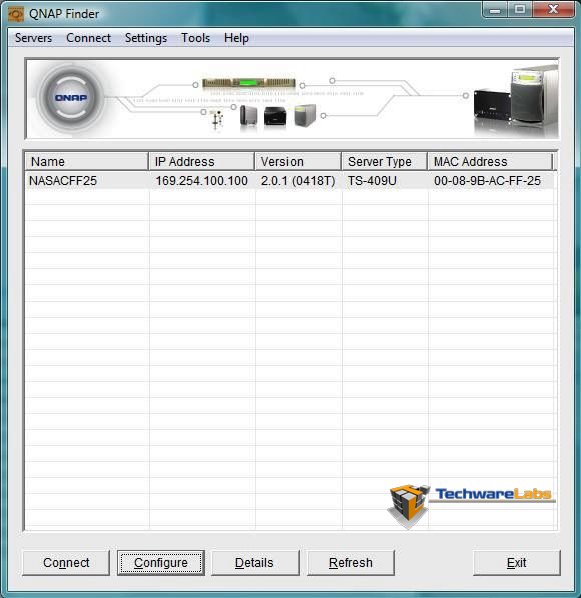Sort by Name column header

[87, 161]
